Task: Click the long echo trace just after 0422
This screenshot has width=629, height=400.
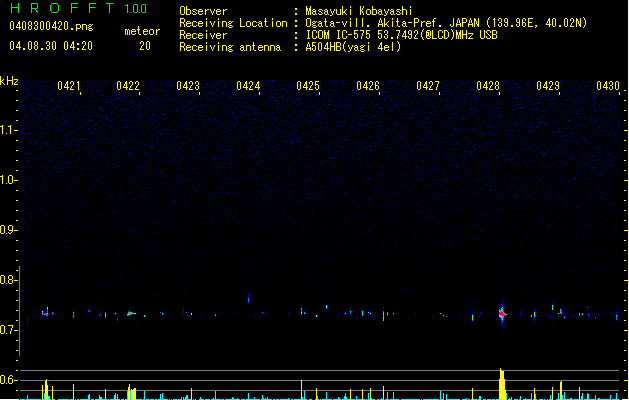Action: (x=131, y=313)
